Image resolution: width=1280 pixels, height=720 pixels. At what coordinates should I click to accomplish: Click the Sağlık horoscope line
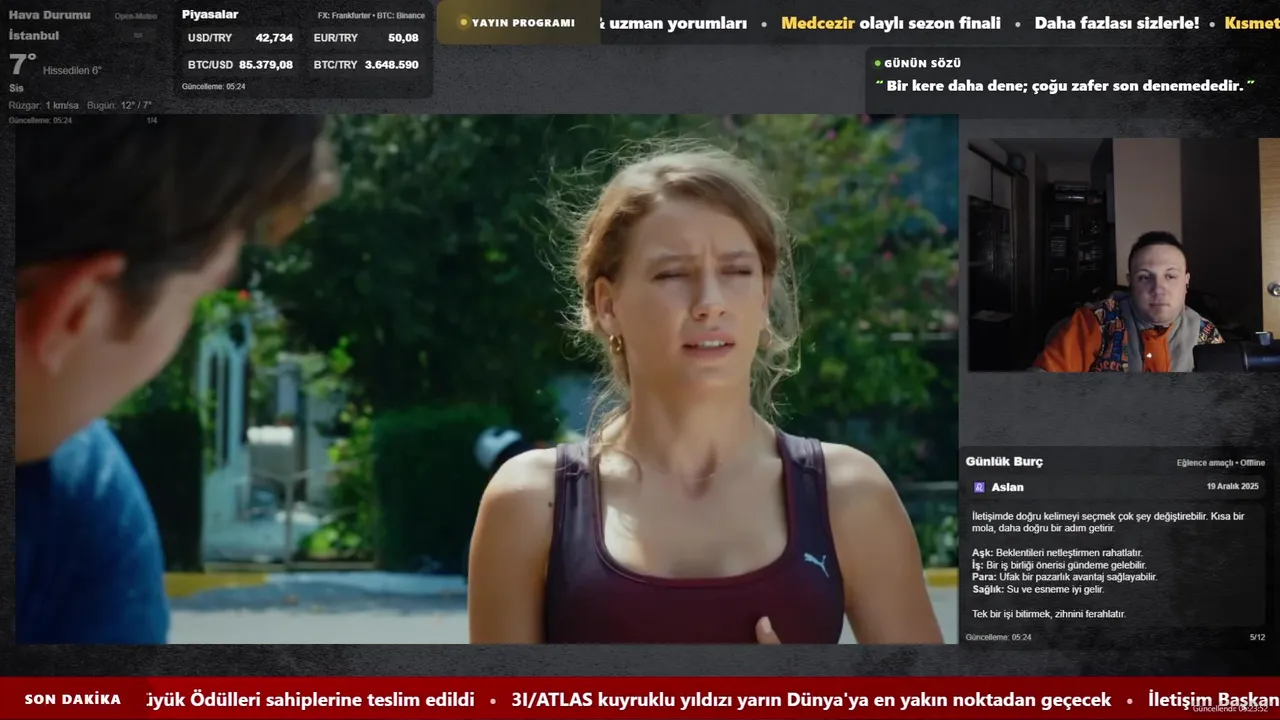coord(1038,589)
